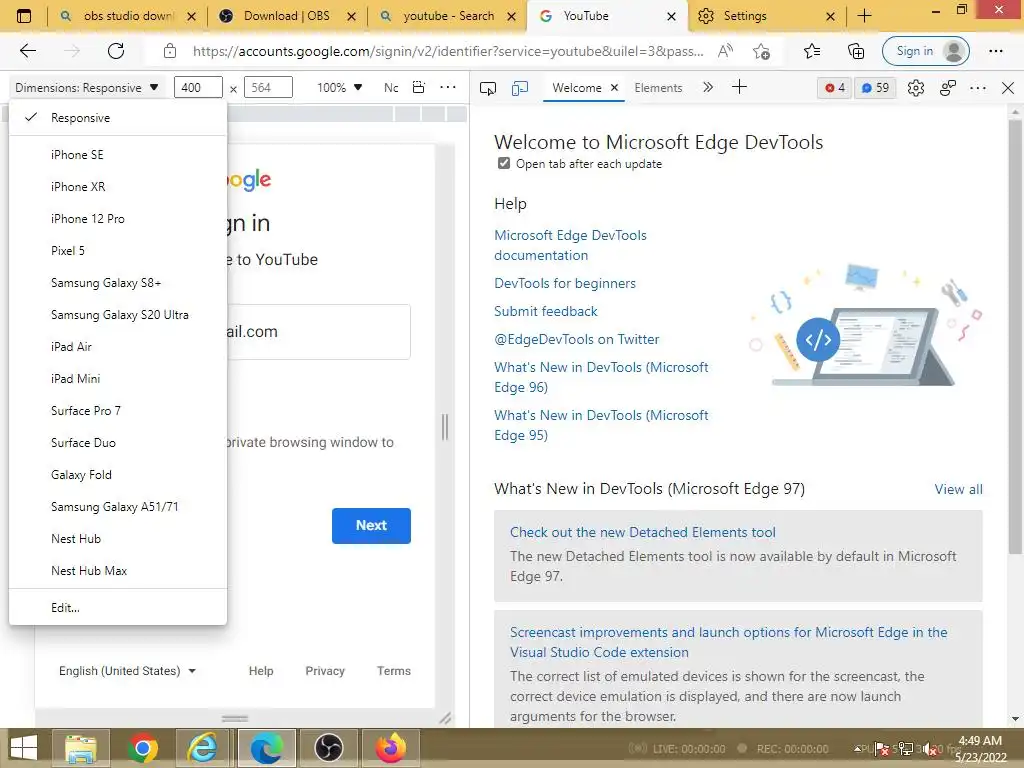Click the site lock icon in address bar
The width and height of the screenshot is (1024, 768).
point(170,51)
